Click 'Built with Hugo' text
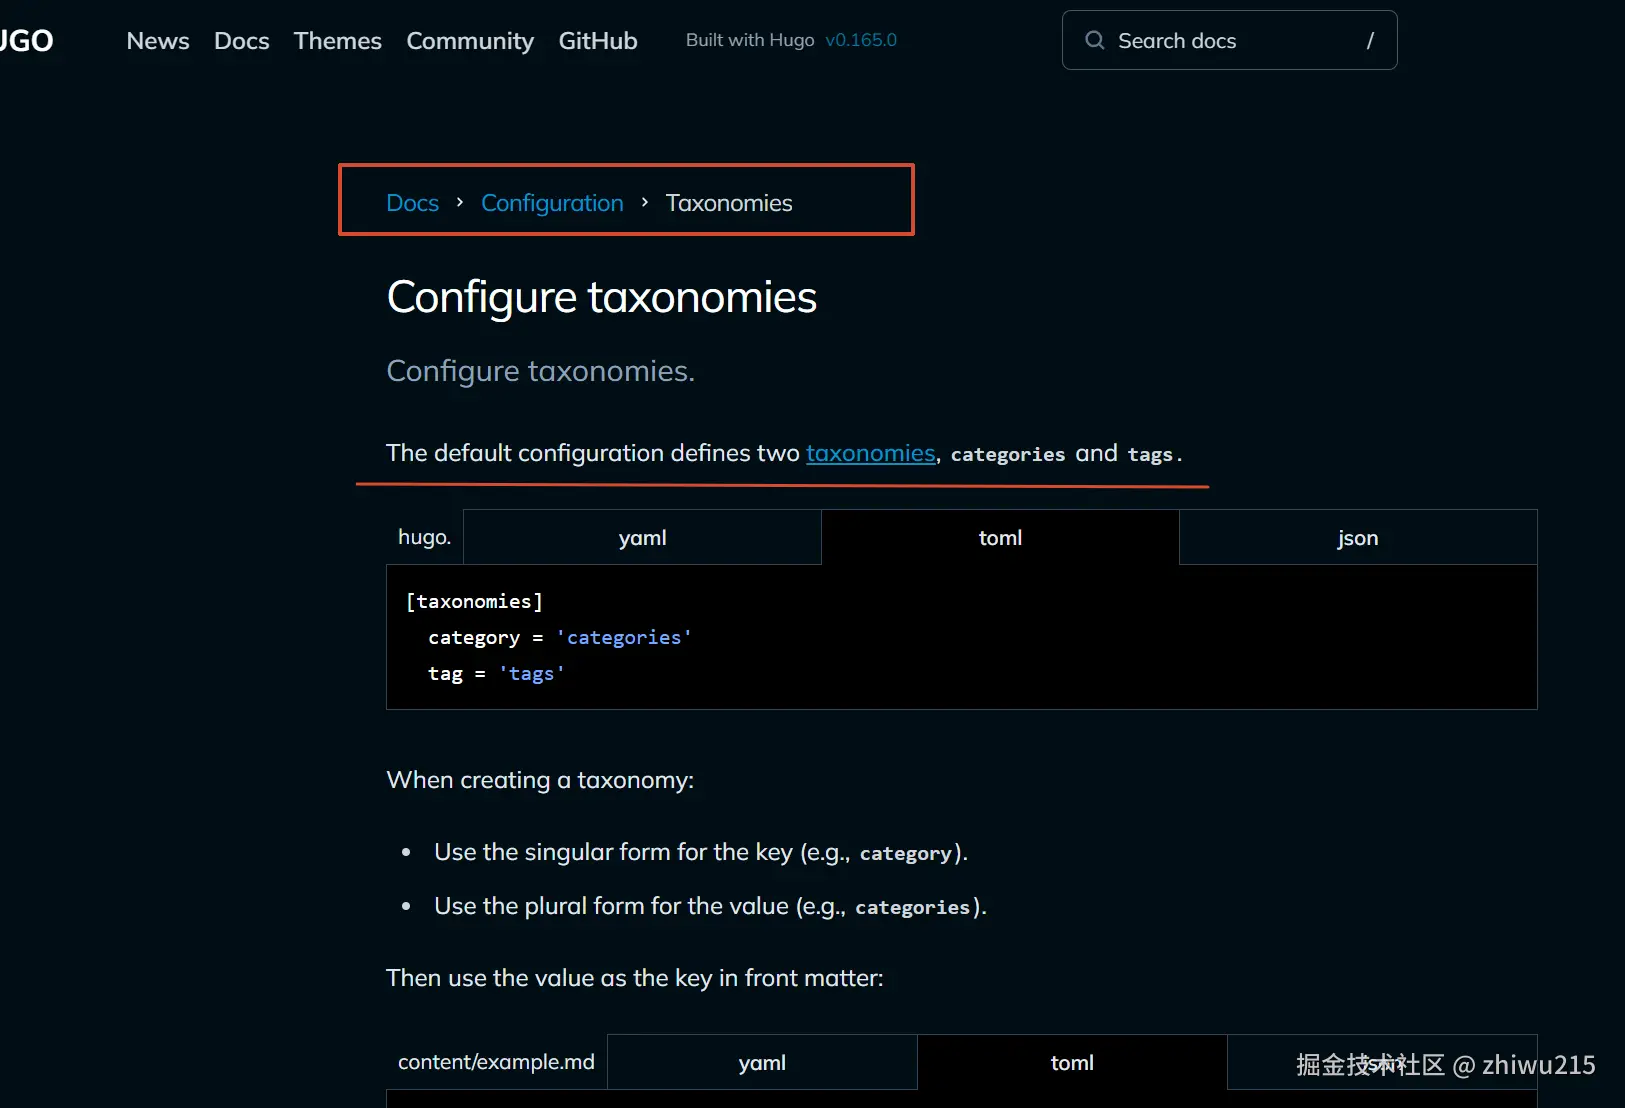 tap(750, 40)
